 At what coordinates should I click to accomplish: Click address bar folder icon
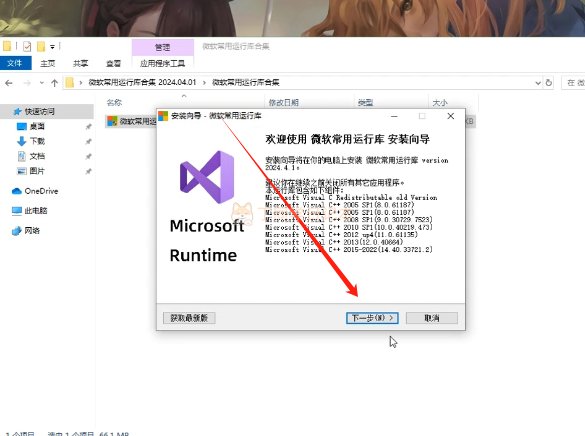(69, 82)
